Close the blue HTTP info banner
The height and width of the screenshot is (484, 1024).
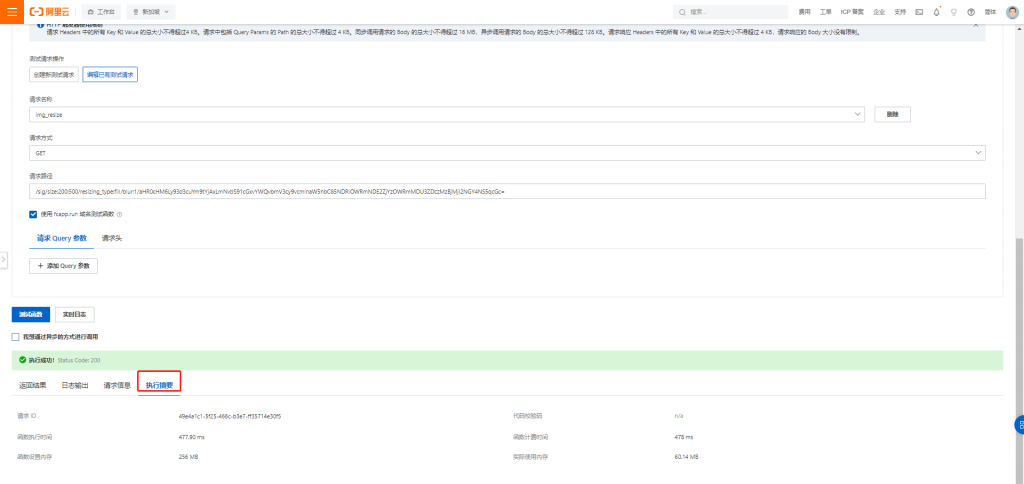[x=976, y=25]
